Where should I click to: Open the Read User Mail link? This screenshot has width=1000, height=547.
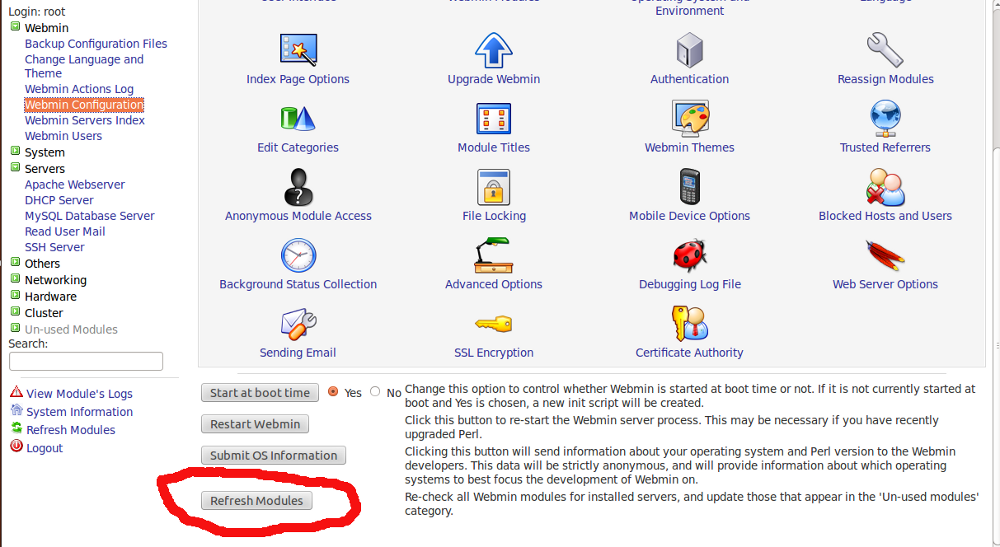(x=65, y=231)
